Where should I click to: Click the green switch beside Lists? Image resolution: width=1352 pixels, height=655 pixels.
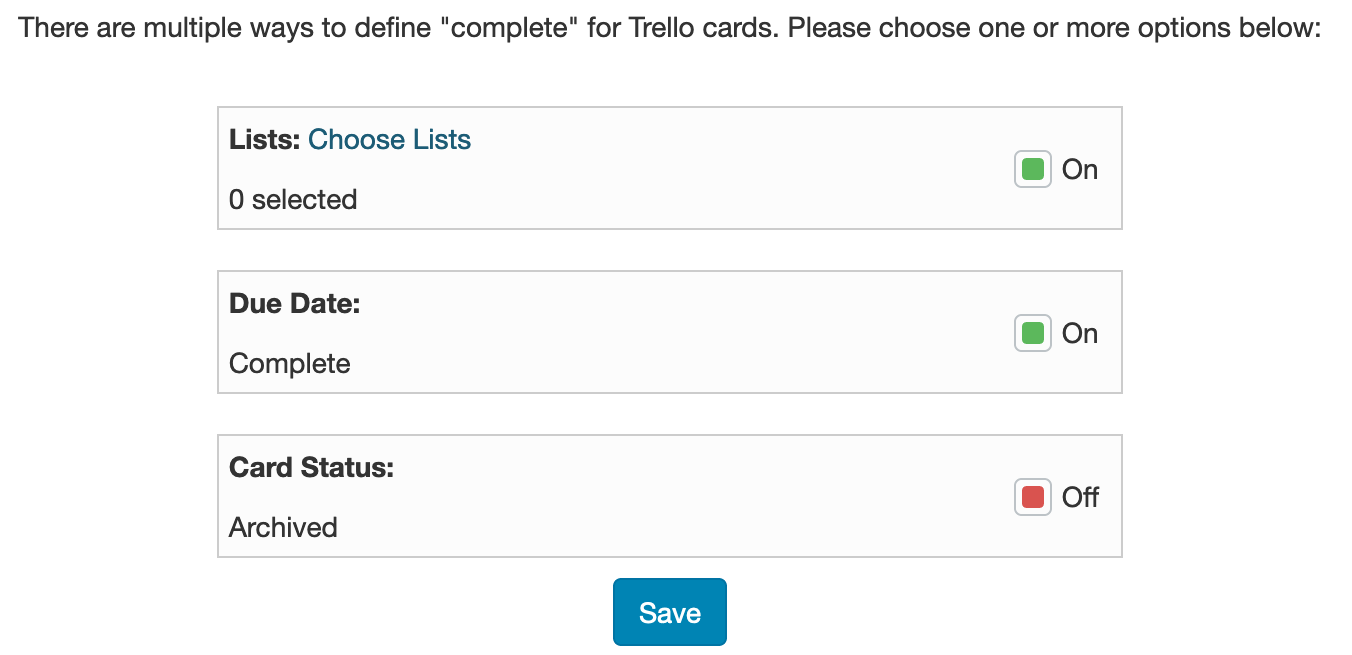pos(1032,169)
